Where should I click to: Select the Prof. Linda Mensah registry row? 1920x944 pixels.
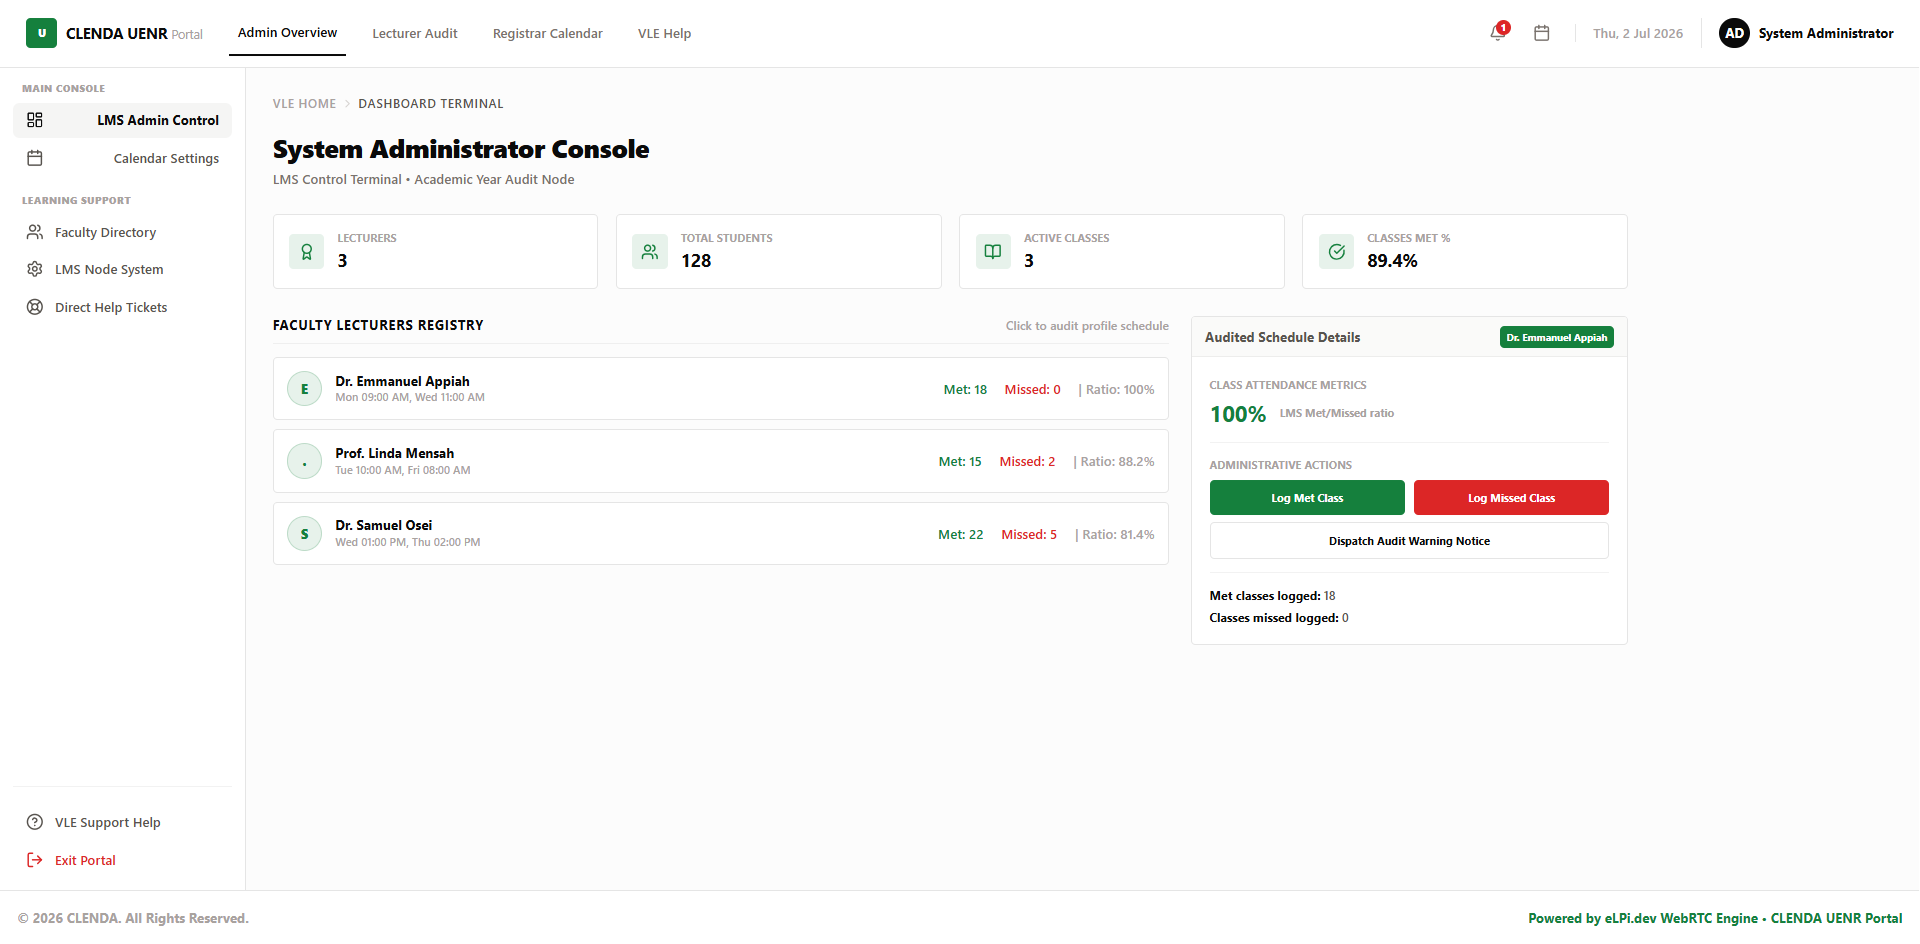click(721, 461)
